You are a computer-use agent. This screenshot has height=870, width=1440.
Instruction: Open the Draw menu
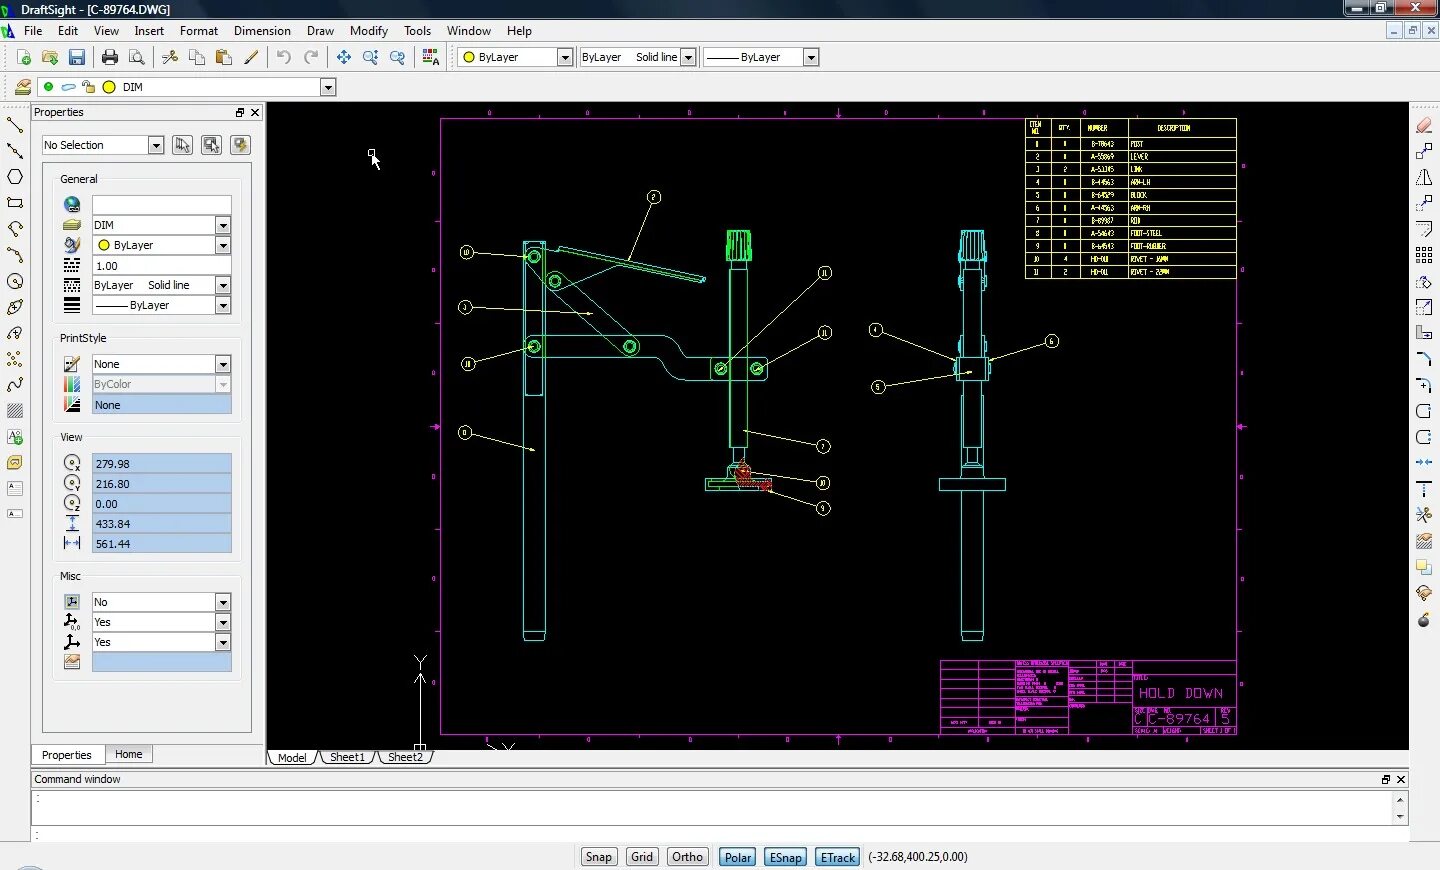click(320, 31)
